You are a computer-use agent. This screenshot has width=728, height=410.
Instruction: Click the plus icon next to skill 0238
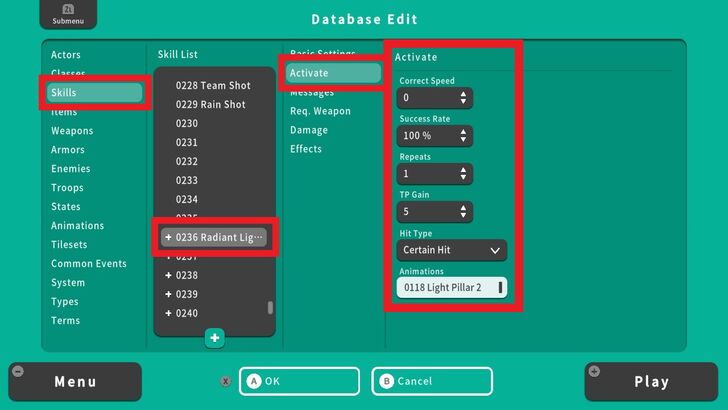click(168, 275)
